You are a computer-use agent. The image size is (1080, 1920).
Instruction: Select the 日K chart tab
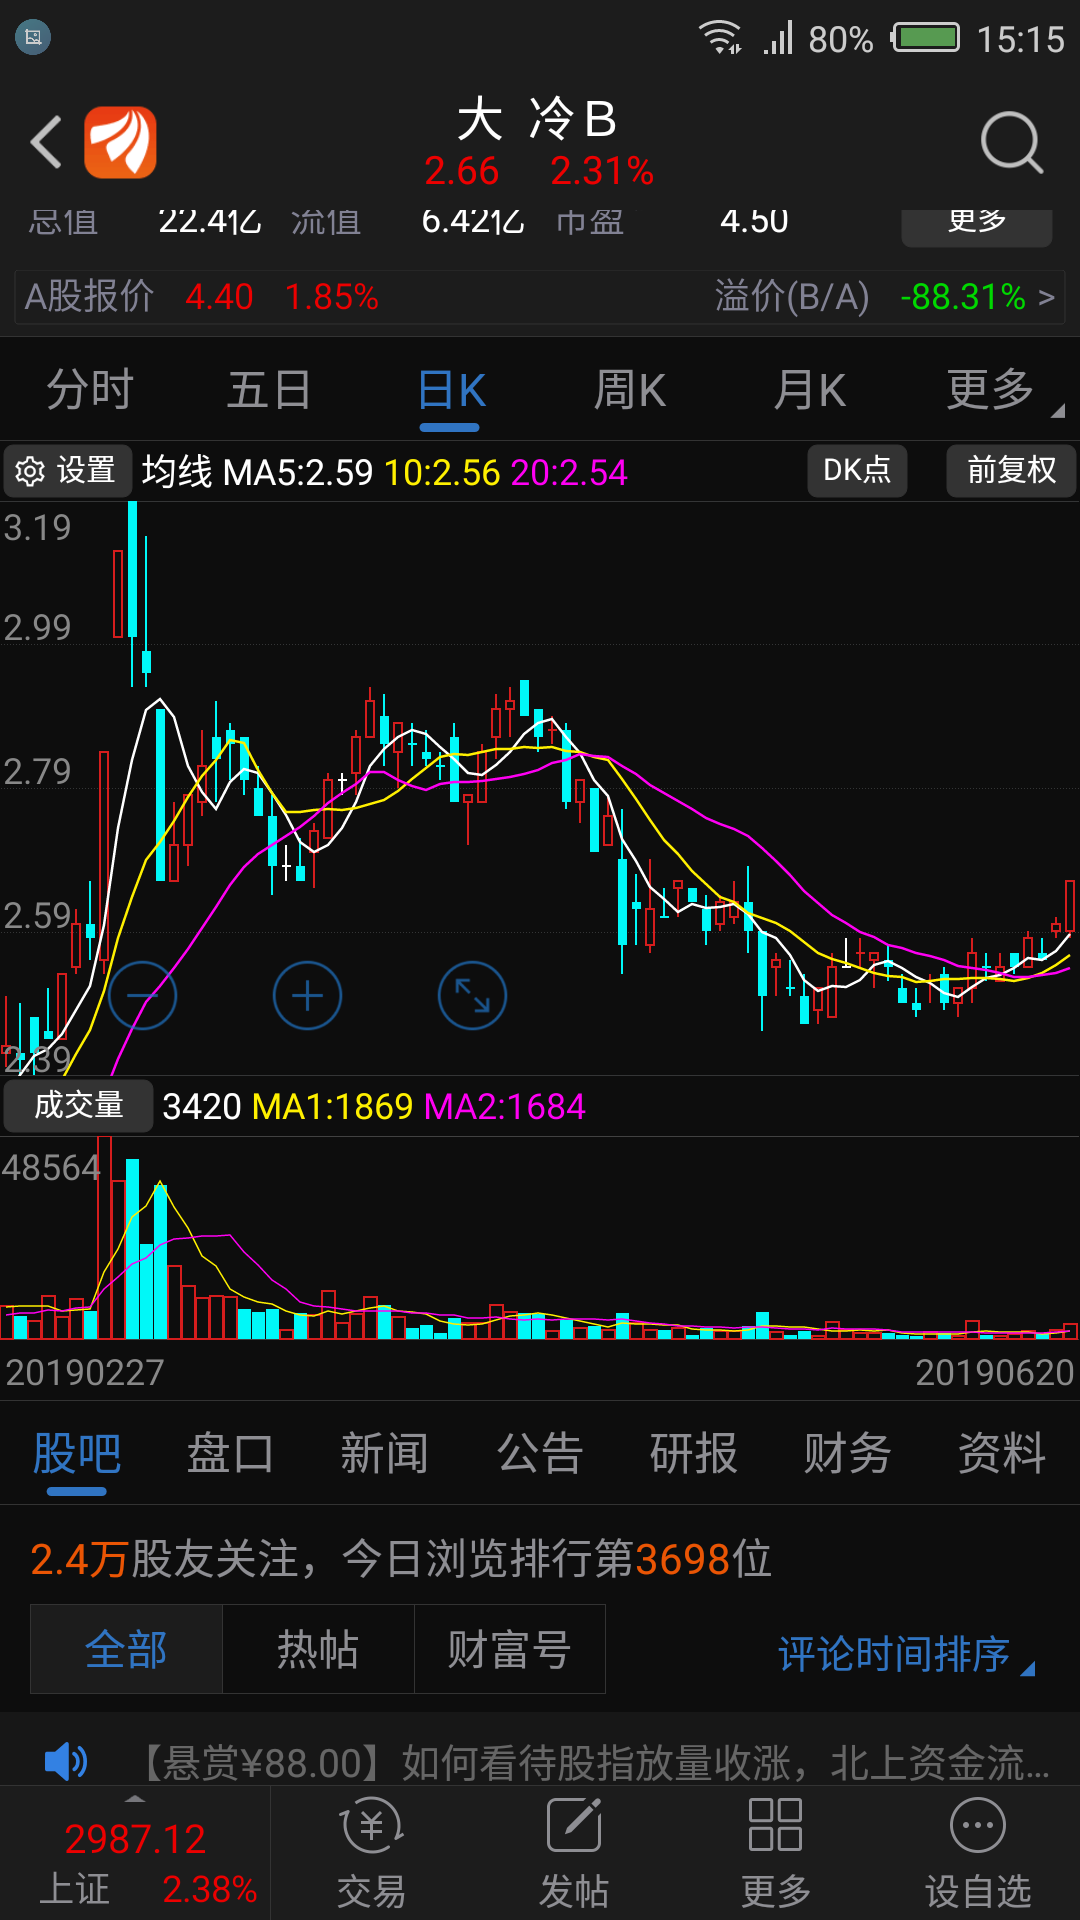(x=451, y=390)
